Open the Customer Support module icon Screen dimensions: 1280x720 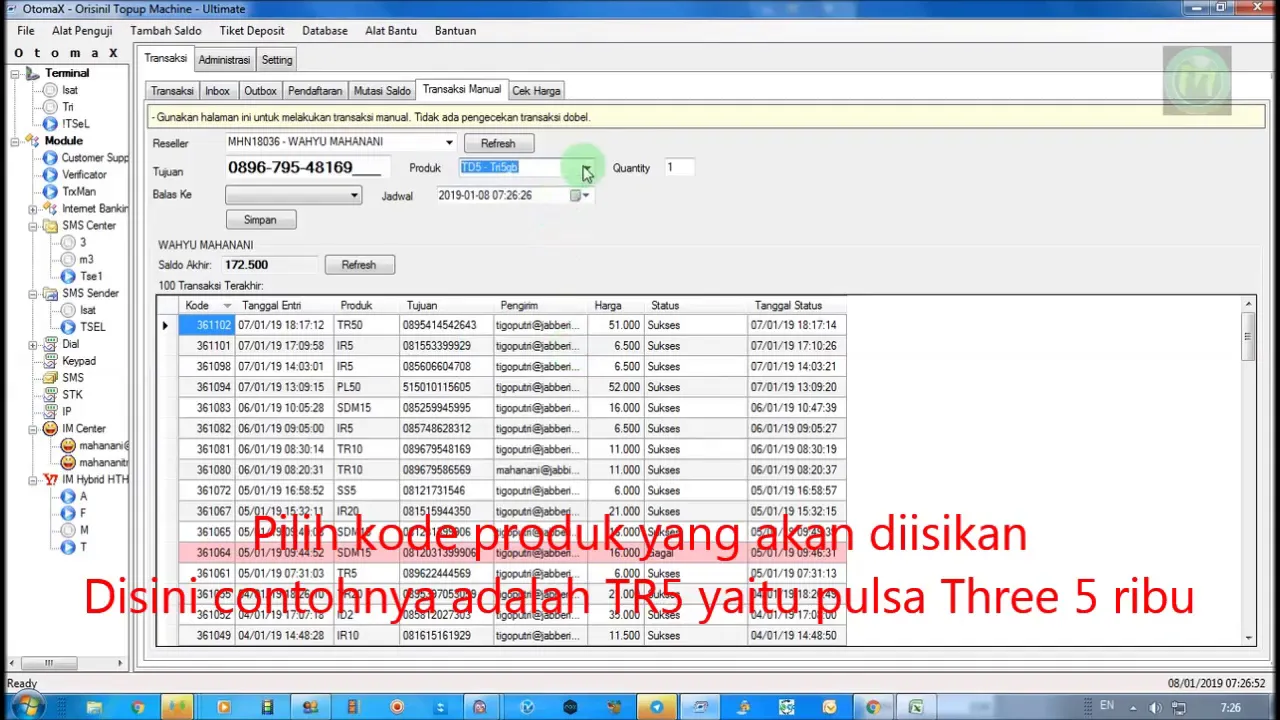click(x=51, y=158)
